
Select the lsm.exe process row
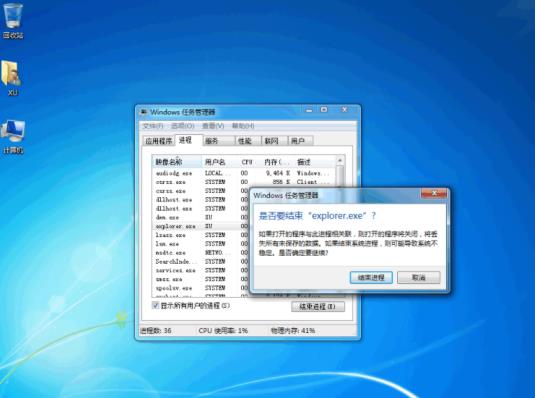201,244
